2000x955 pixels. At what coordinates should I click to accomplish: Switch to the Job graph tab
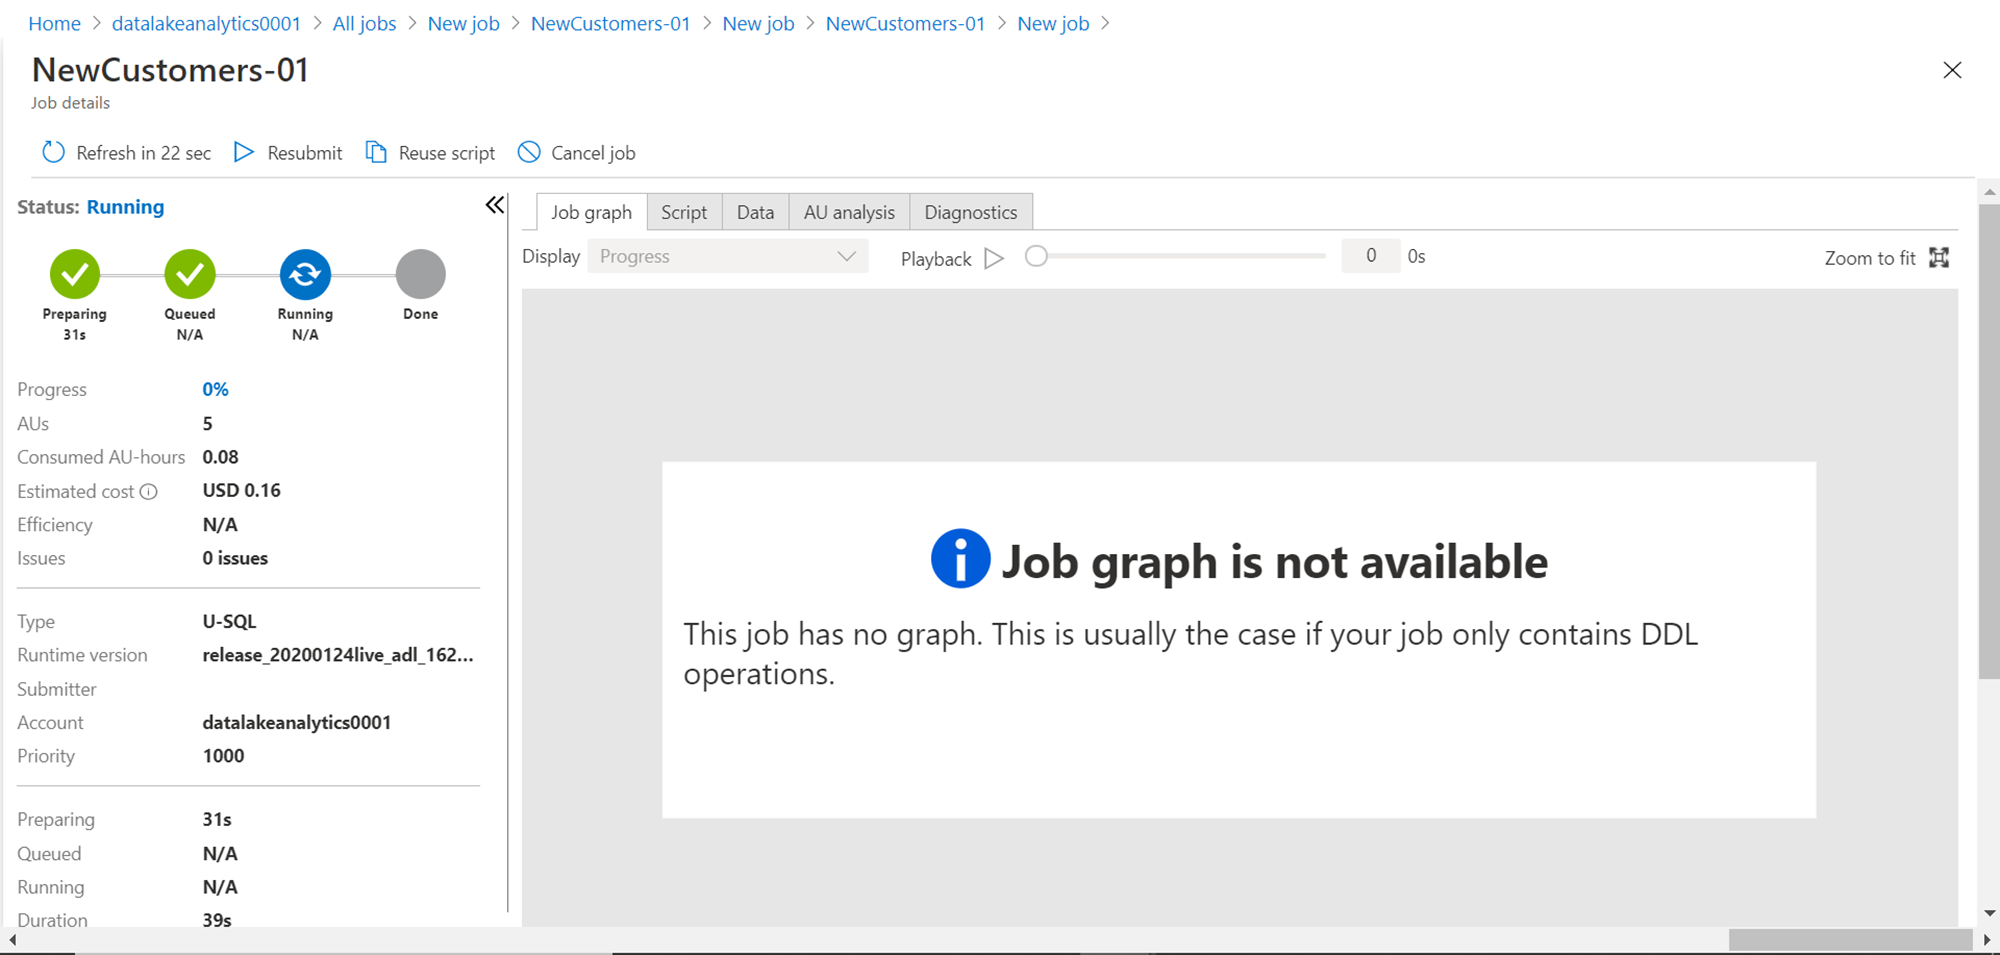pos(591,212)
